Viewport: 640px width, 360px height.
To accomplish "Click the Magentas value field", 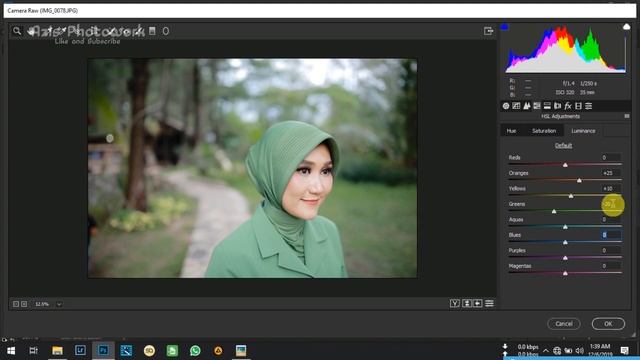I will coord(611,266).
